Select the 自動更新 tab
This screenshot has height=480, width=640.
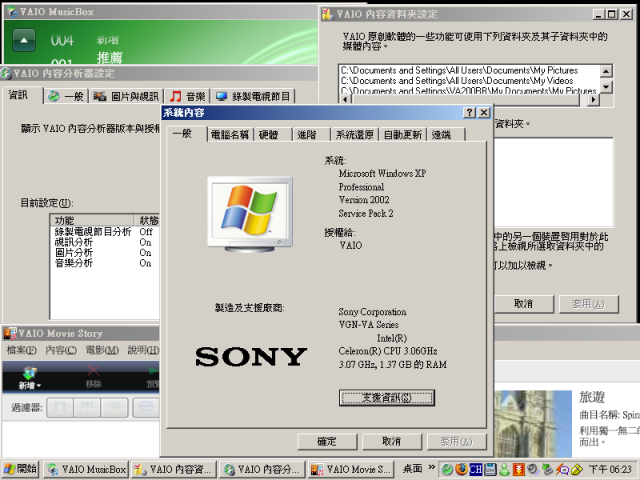click(403, 135)
